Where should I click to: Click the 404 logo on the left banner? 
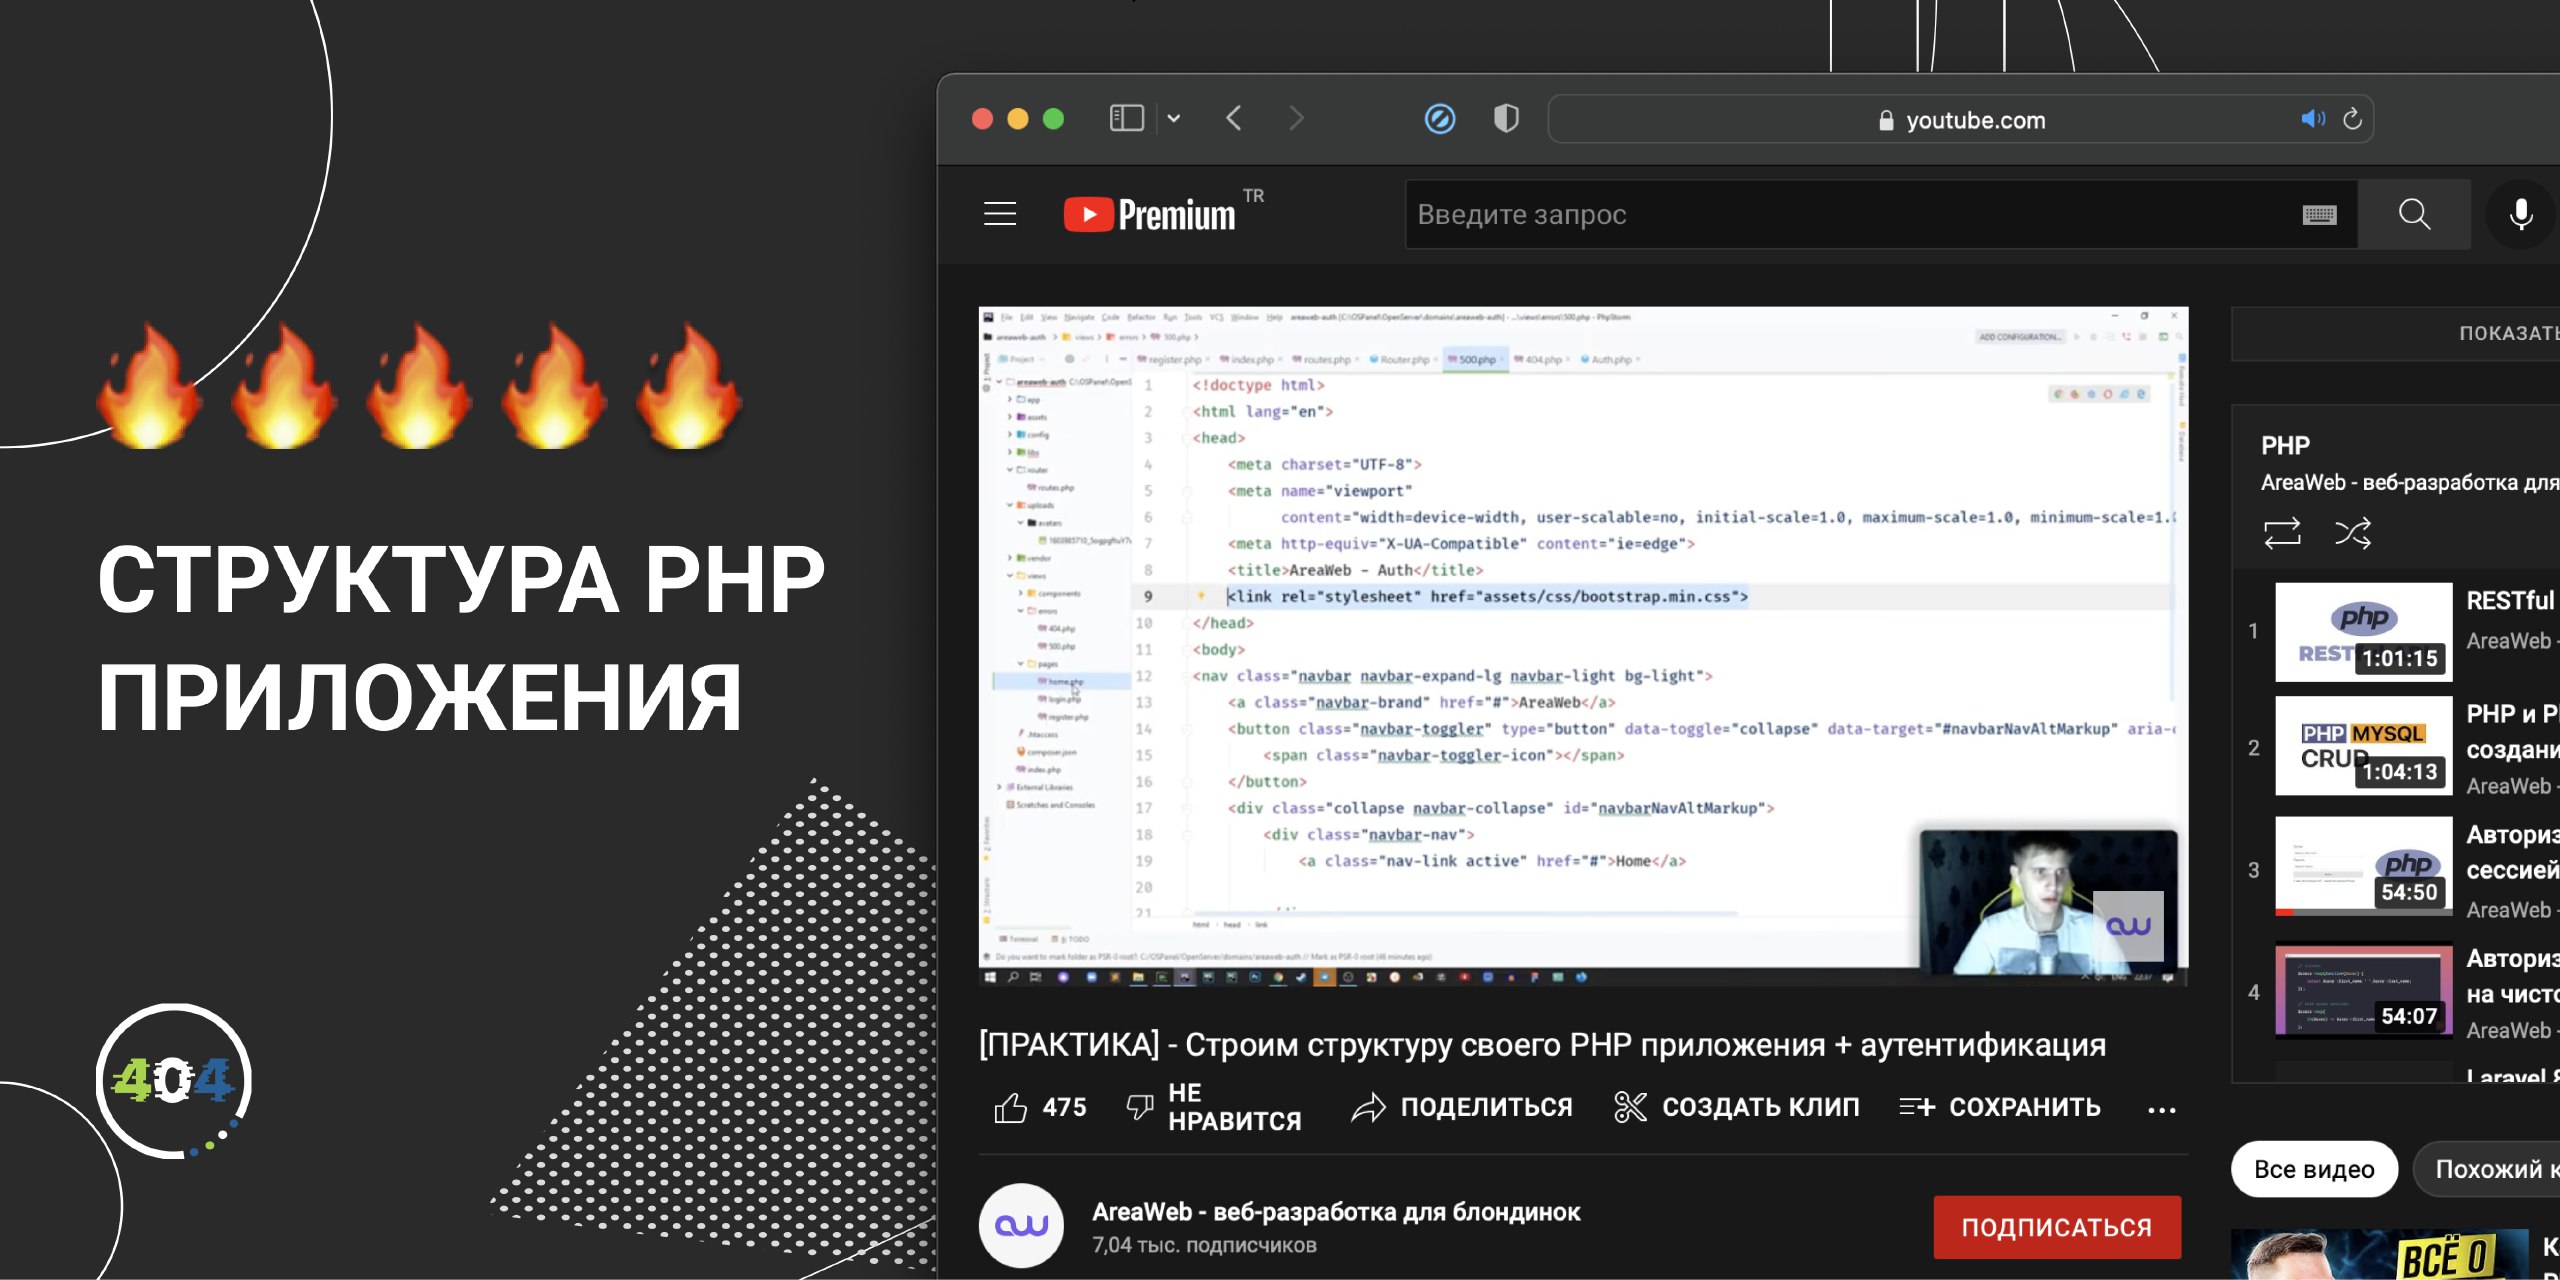coord(173,1081)
